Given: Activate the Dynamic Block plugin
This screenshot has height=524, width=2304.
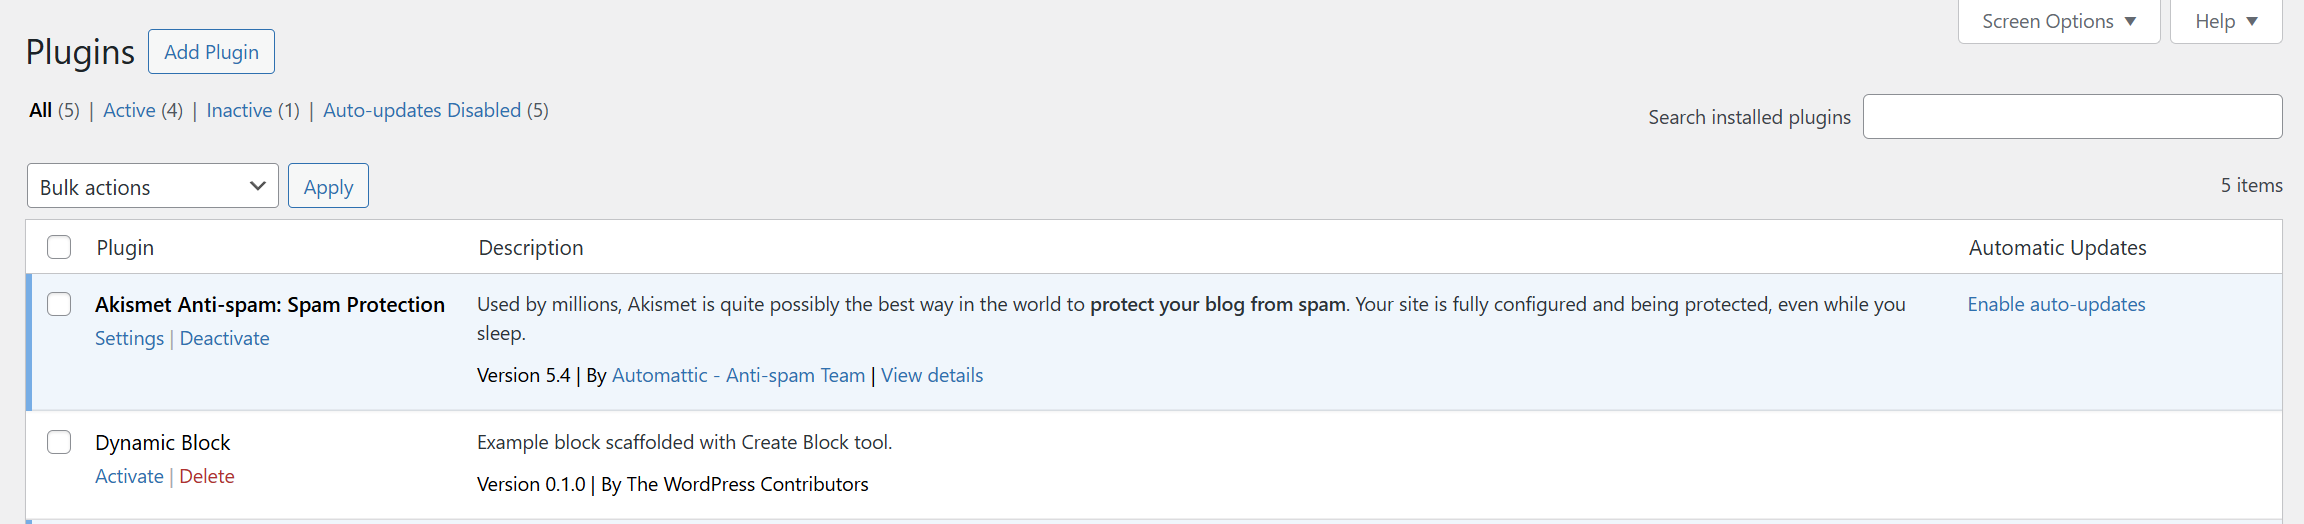Looking at the screenshot, I should point(129,476).
